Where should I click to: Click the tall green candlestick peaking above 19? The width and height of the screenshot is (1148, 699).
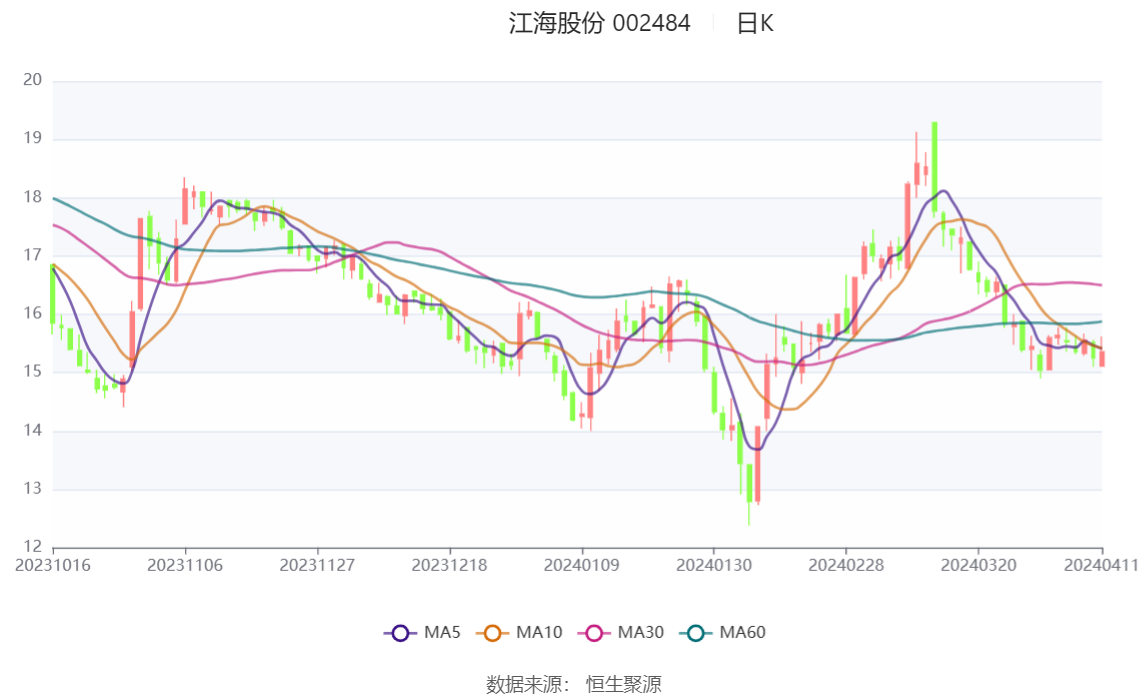click(x=934, y=165)
